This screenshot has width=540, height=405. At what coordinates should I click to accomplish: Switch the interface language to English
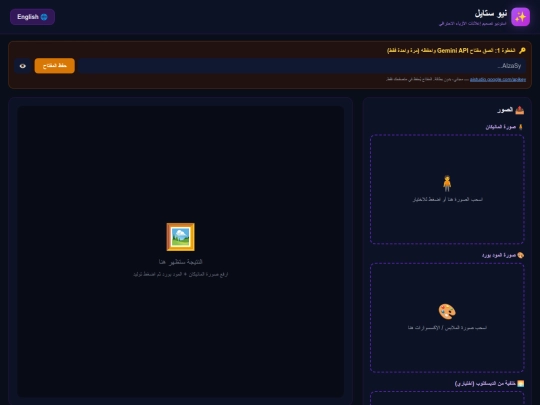pos(32,17)
